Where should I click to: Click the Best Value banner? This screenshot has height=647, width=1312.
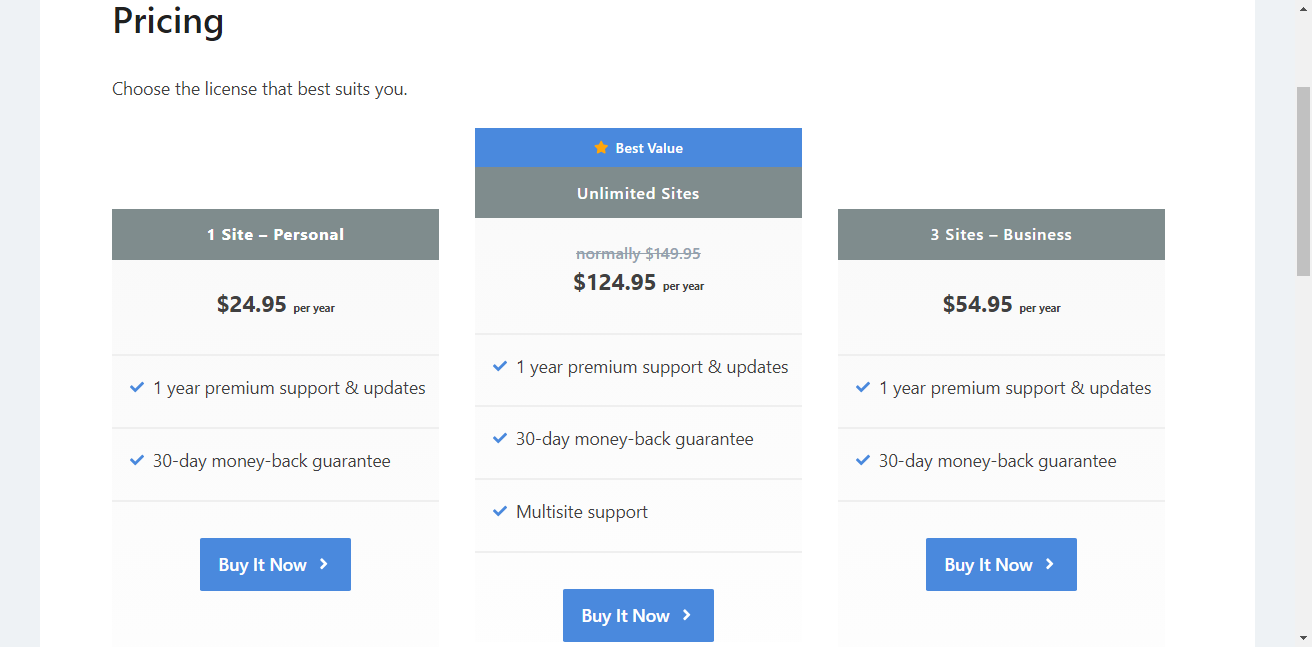(638, 147)
